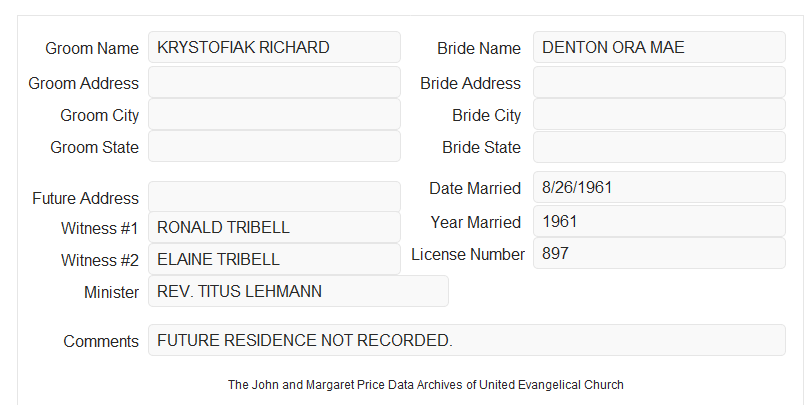Select the Bride Name input box
The image size is (805, 405).
tap(659, 47)
